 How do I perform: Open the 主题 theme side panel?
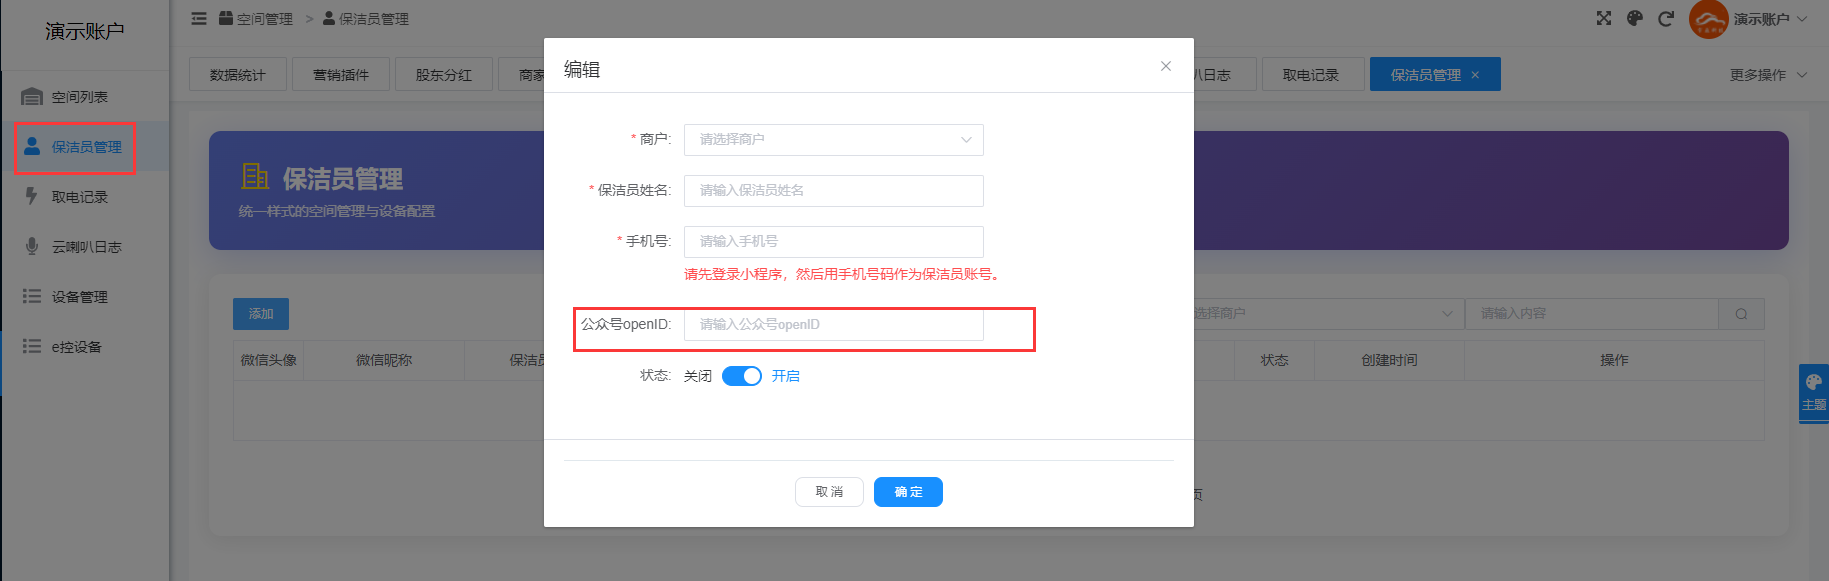[1813, 393]
